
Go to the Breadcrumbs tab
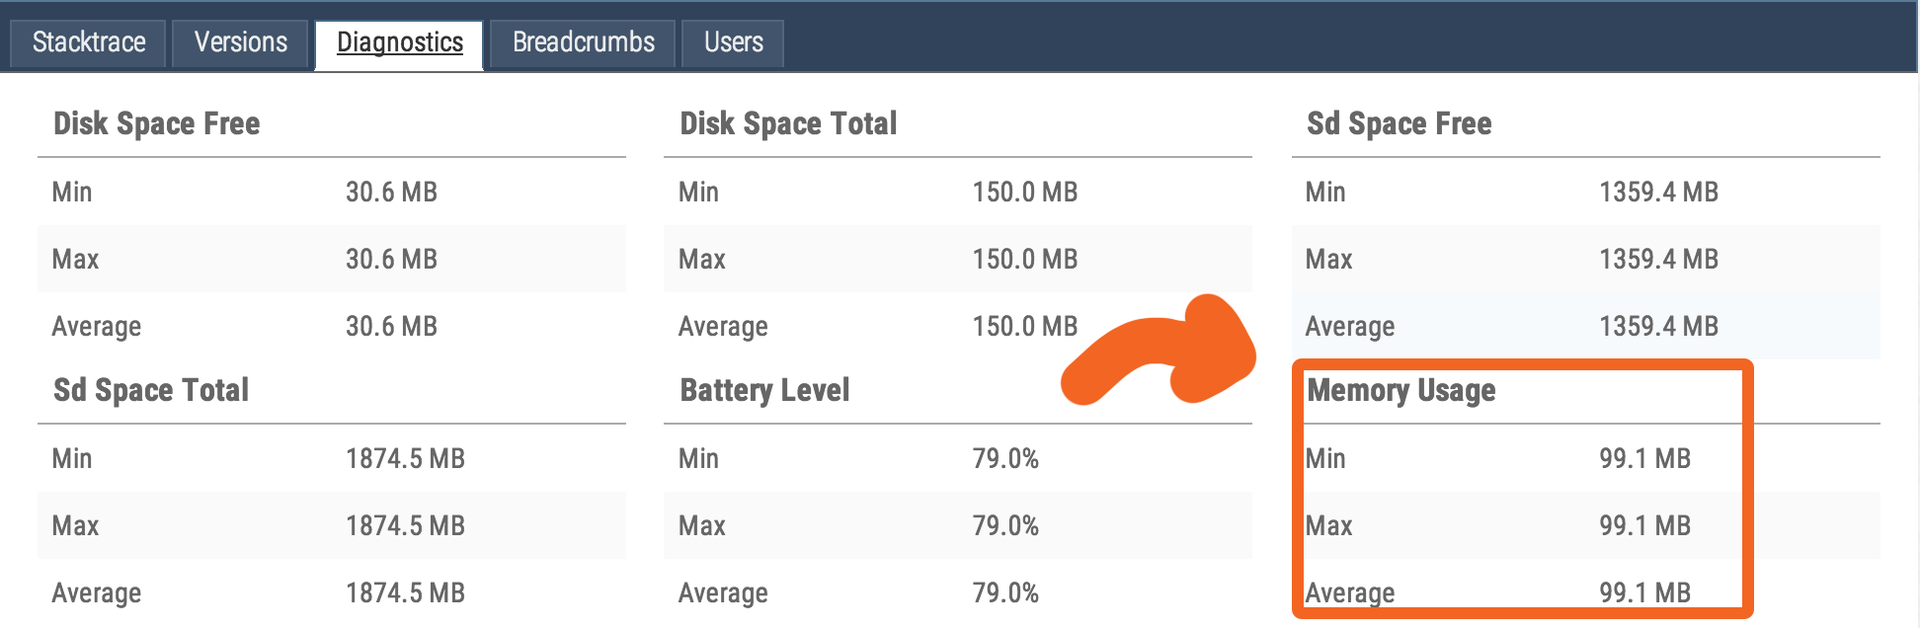[583, 43]
